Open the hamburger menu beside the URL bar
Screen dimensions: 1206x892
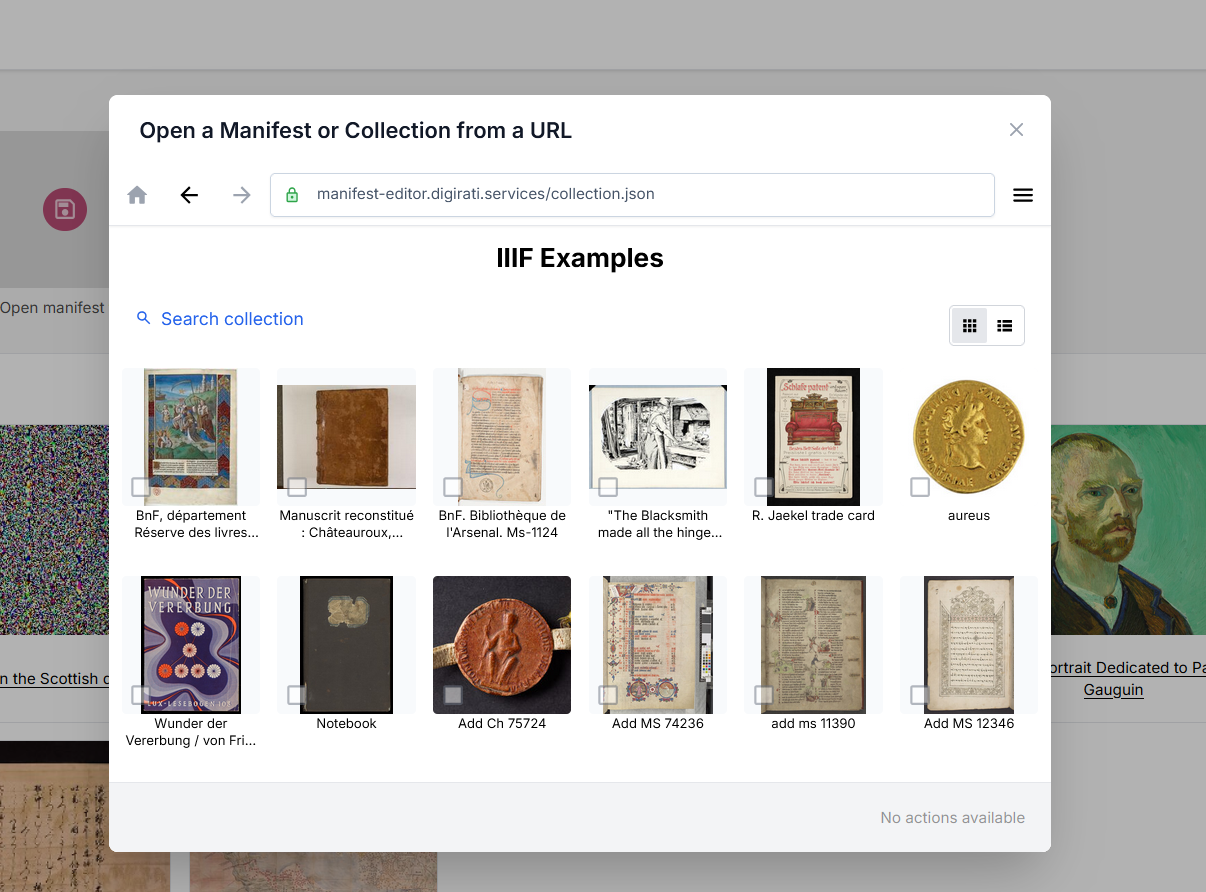(x=1023, y=195)
